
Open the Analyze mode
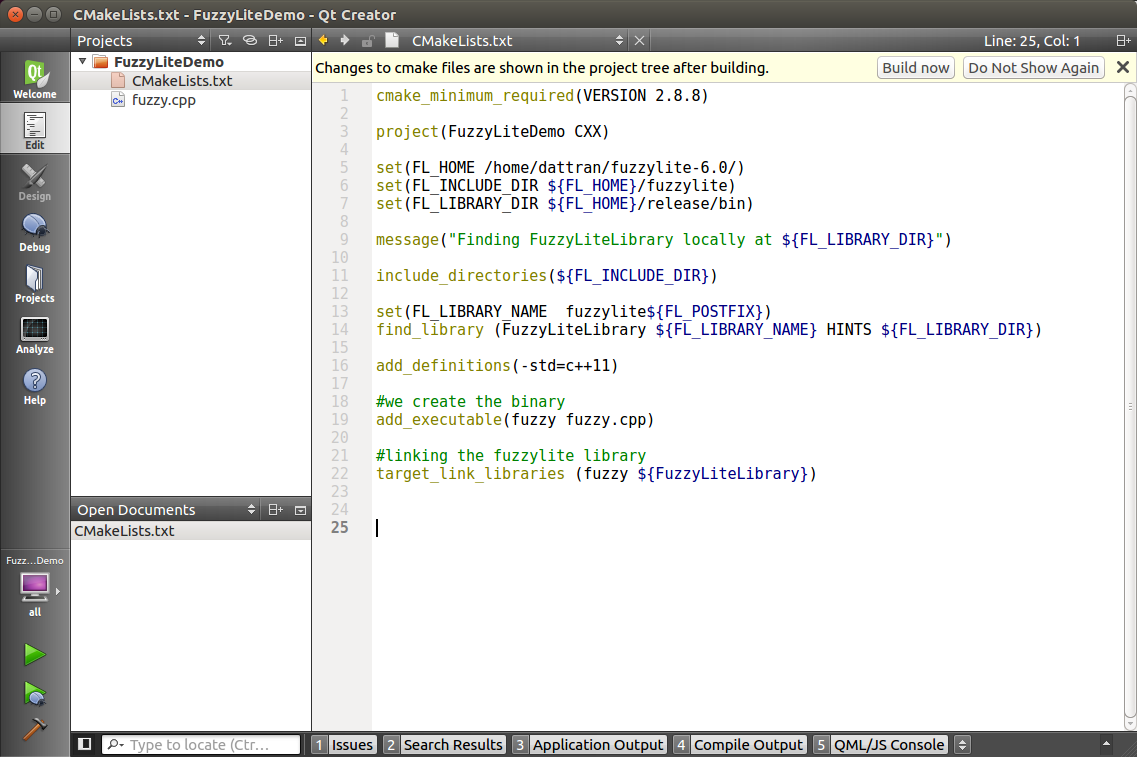tap(35, 335)
